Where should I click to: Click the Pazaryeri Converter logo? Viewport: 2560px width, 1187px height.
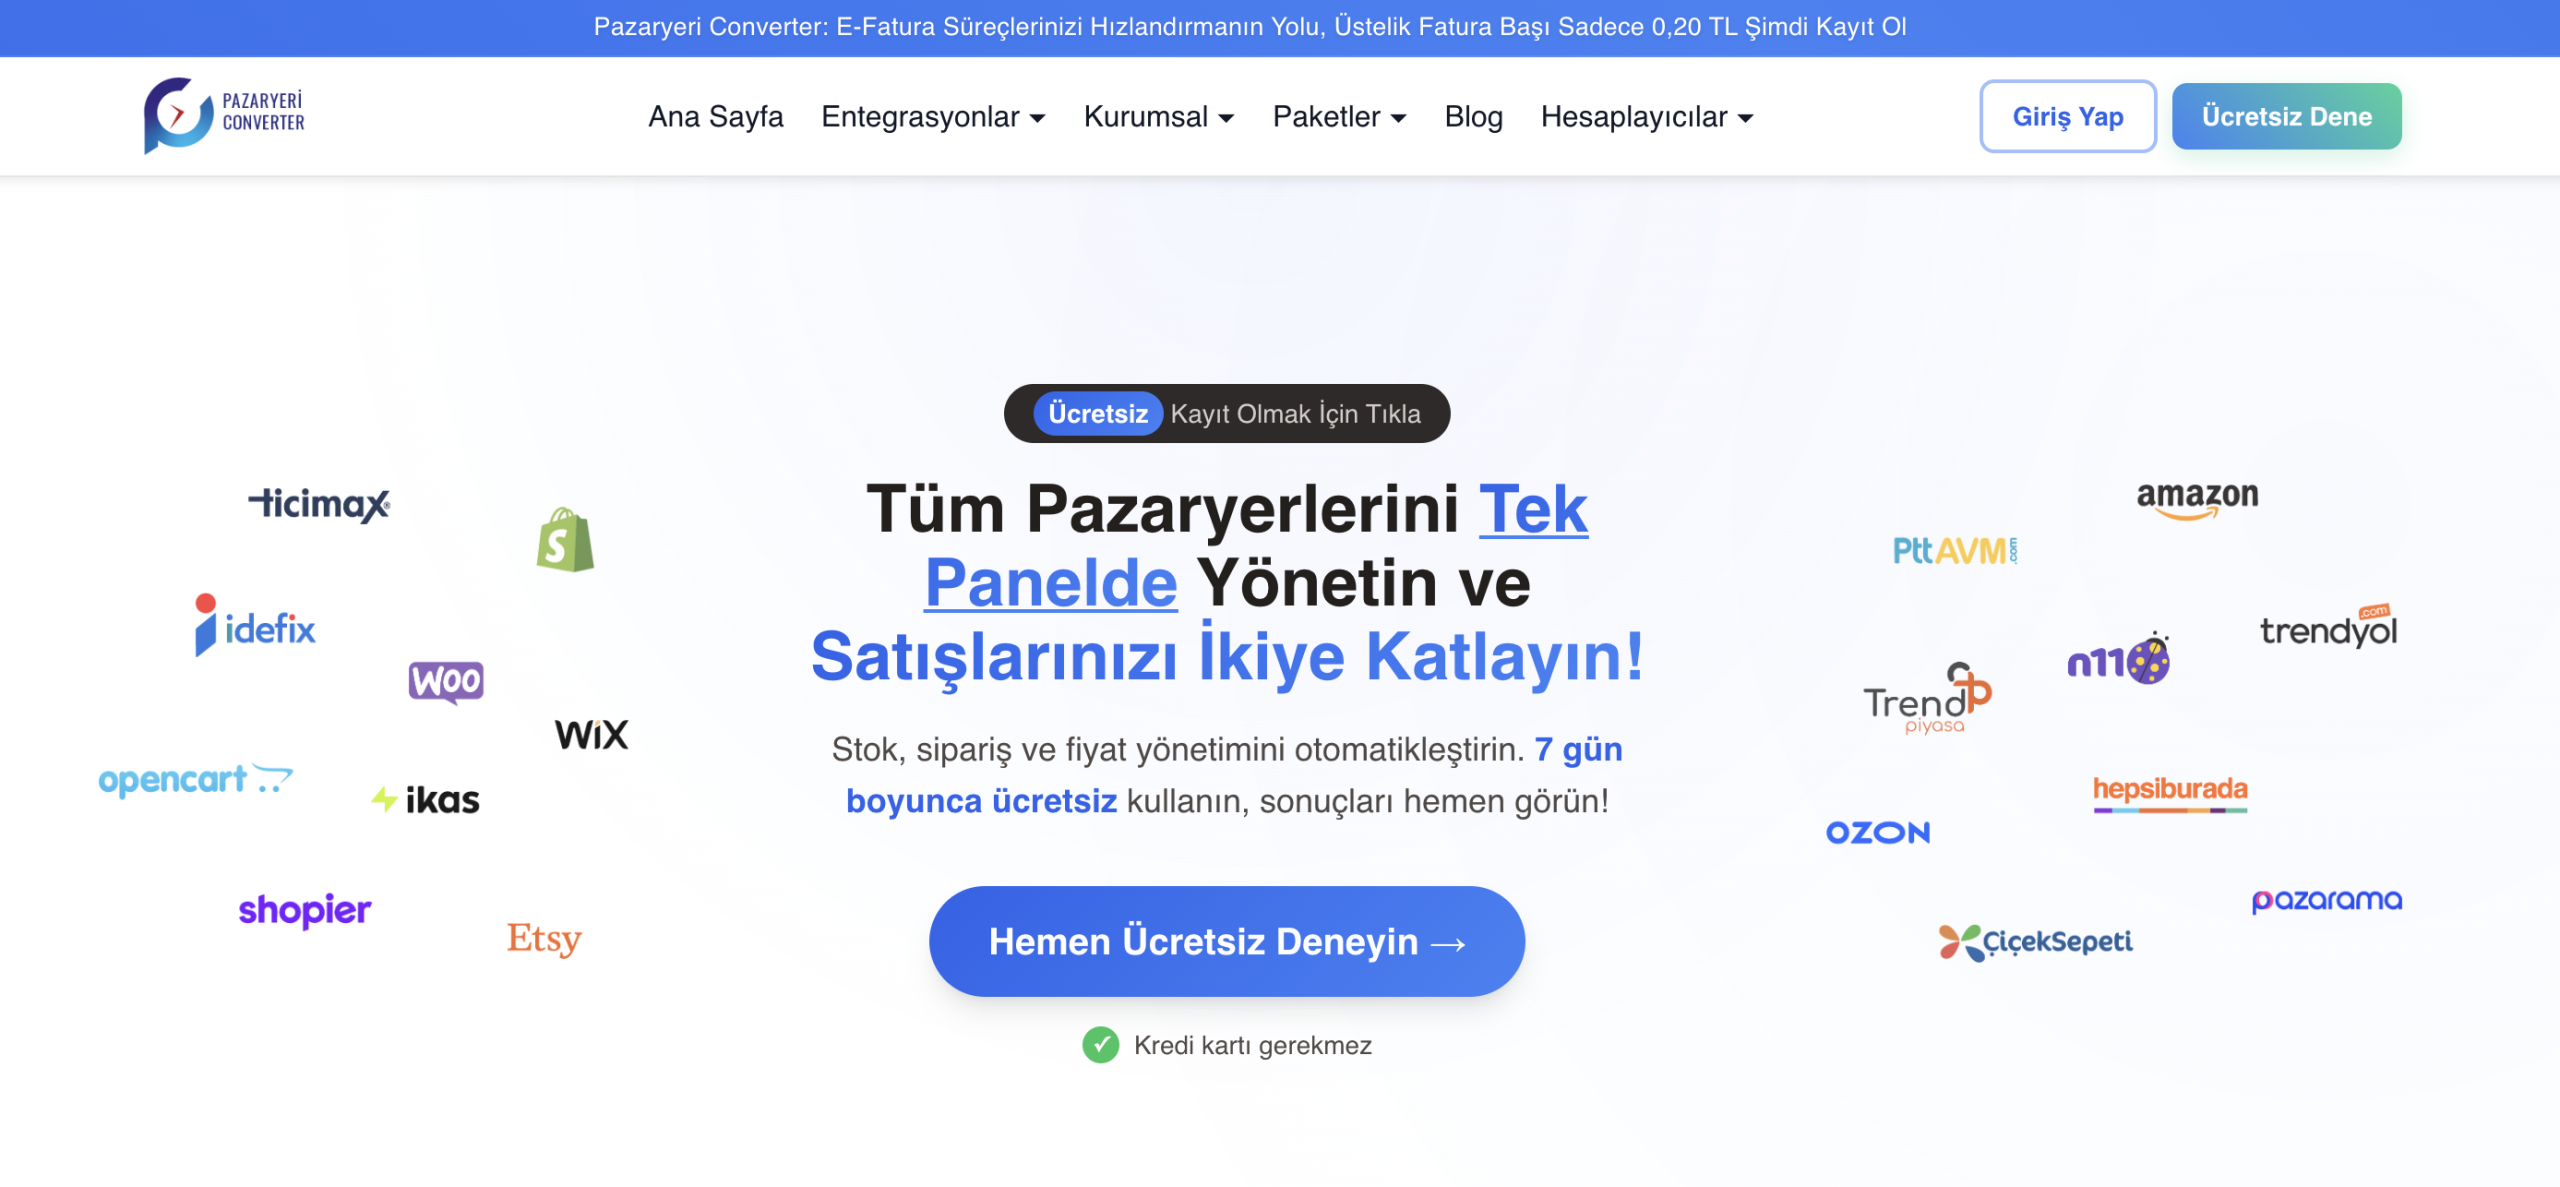click(224, 116)
